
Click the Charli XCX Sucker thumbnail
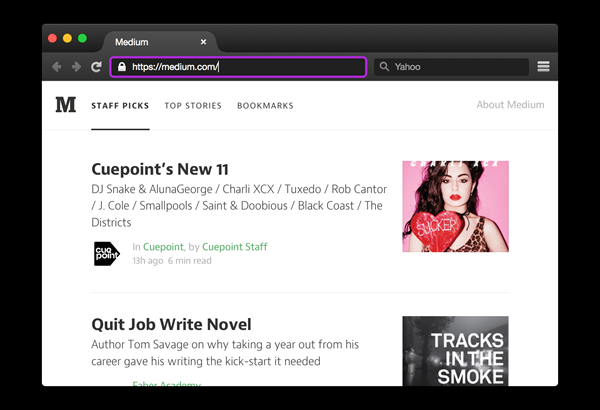click(x=455, y=206)
